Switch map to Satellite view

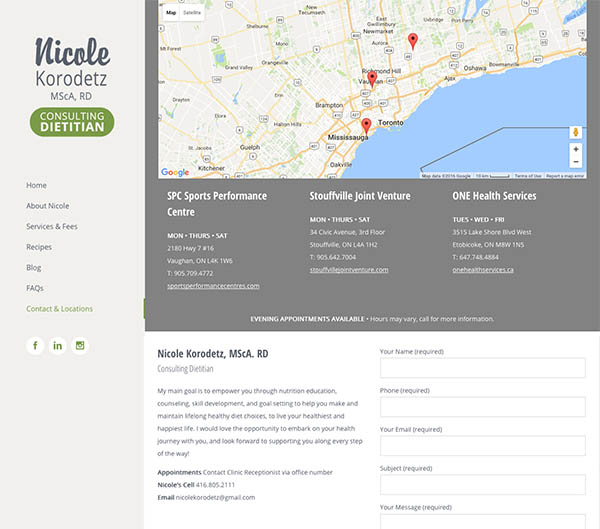click(191, 13)
